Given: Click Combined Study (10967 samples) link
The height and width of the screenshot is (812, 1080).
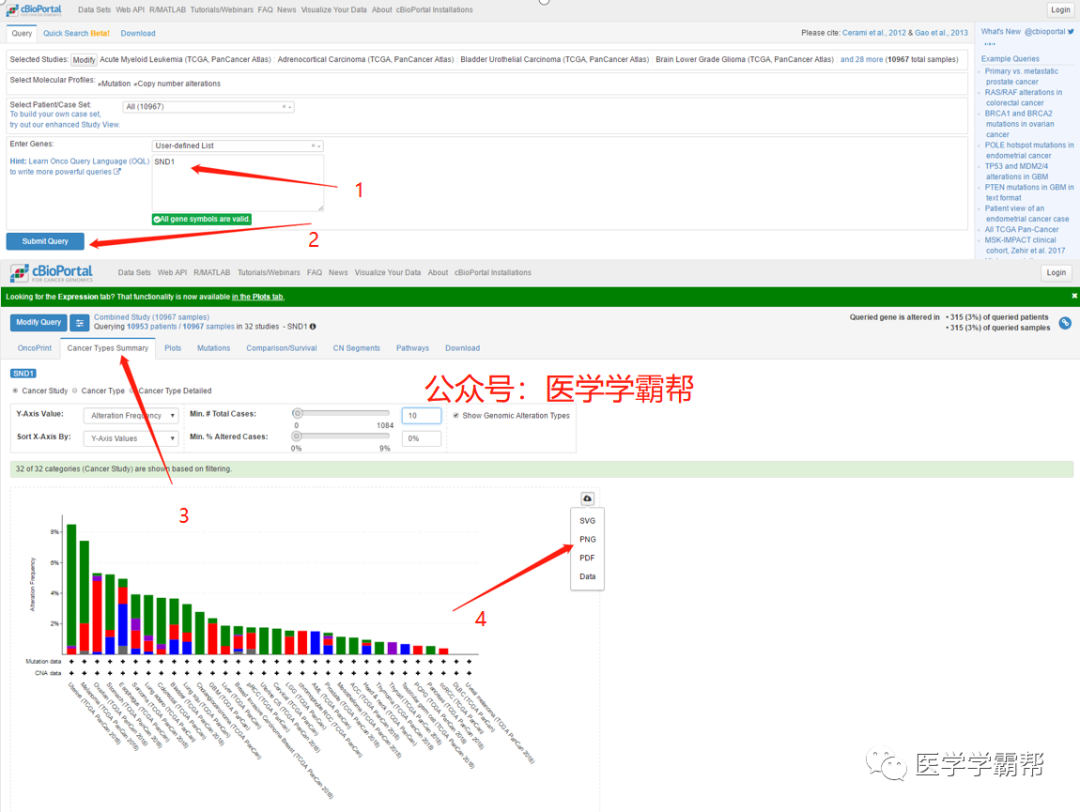Looking at the screenshot, I should tap(152, 317).
